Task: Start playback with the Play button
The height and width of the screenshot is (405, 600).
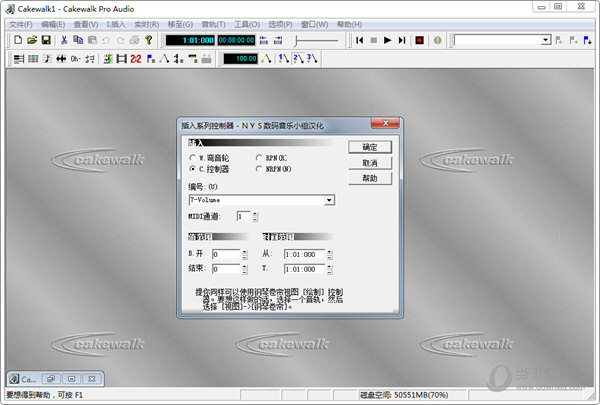Action: (387, 40)
